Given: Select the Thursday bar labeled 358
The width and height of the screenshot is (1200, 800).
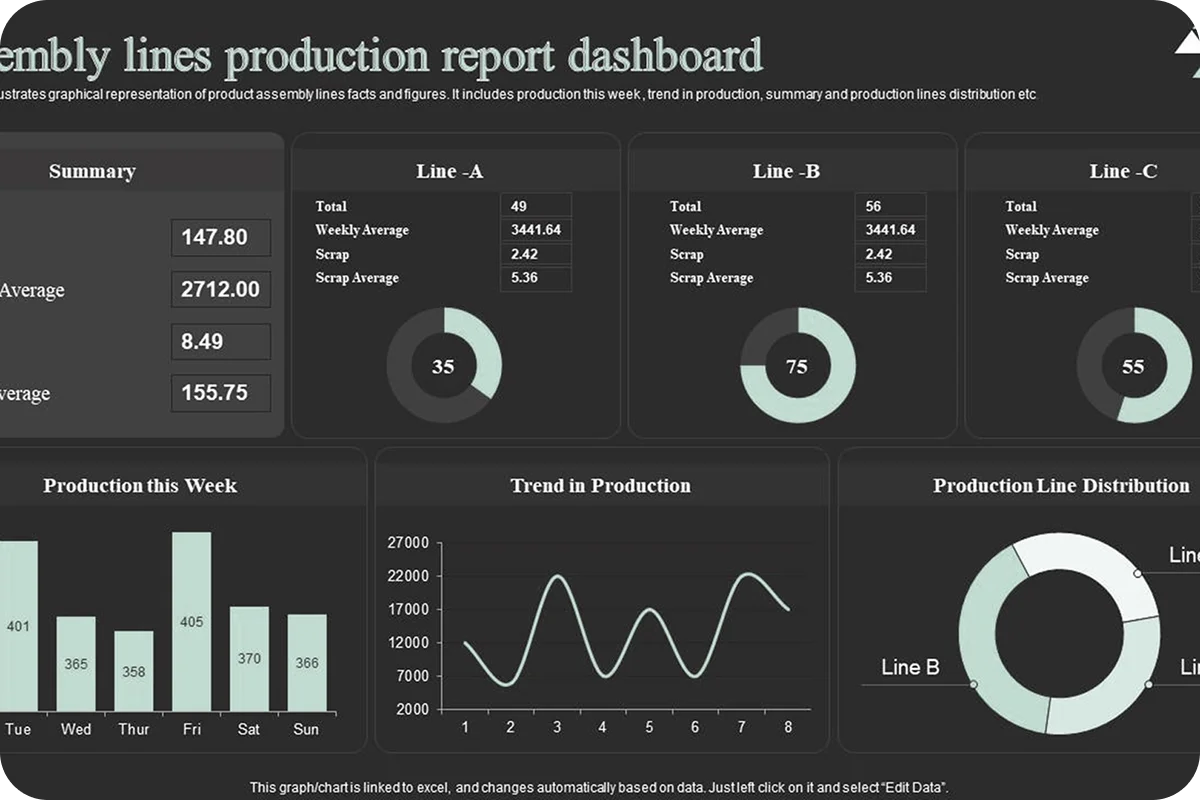Looking at the screenshot, I should (134, 671).
